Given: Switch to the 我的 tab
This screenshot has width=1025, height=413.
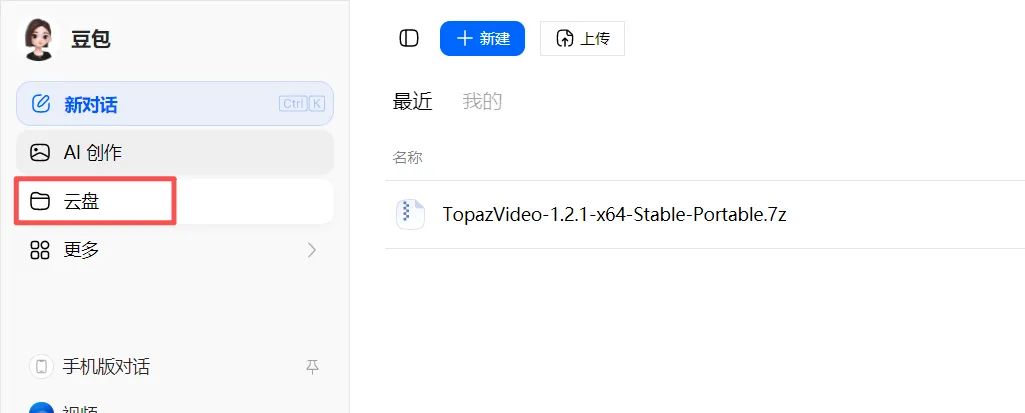Looking at the screenshot, I should click(x=482, y=101).
